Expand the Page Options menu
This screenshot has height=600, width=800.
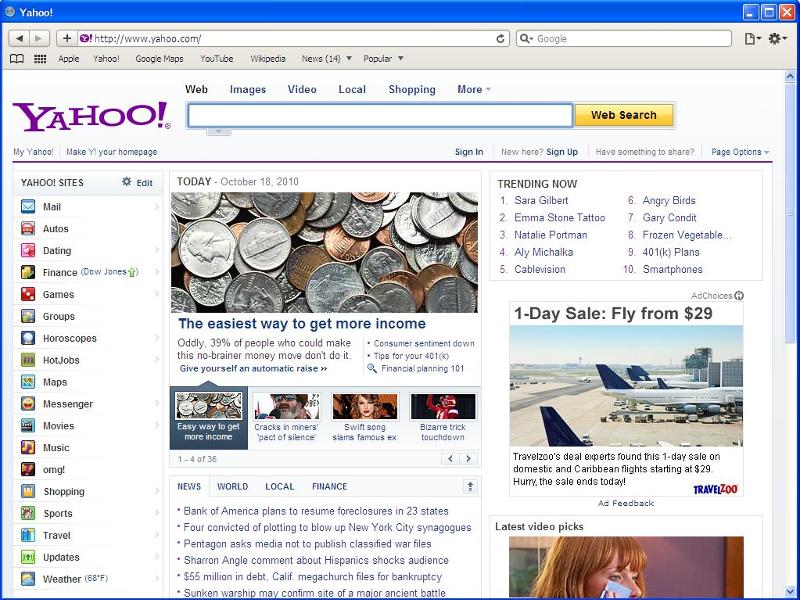[x=740, y=152]
